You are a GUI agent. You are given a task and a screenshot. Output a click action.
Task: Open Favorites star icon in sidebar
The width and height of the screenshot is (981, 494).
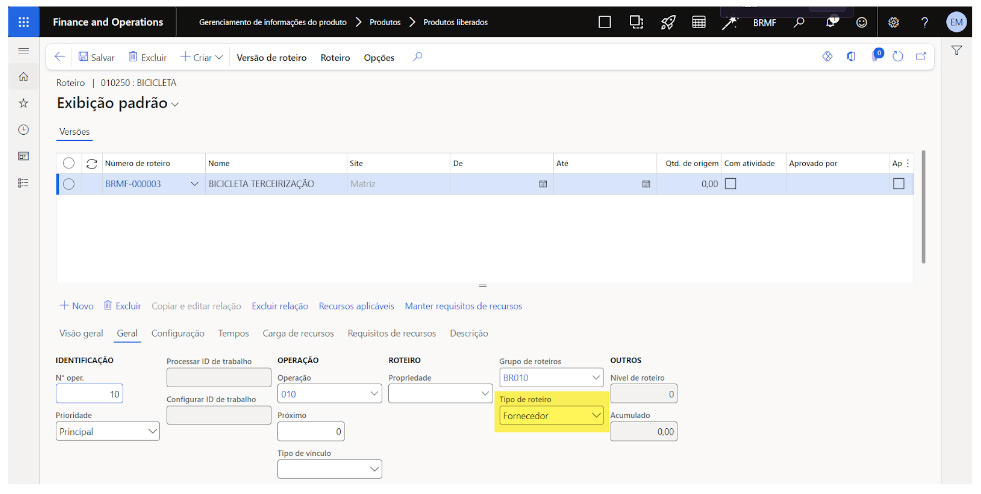click(x=24, y=103)
